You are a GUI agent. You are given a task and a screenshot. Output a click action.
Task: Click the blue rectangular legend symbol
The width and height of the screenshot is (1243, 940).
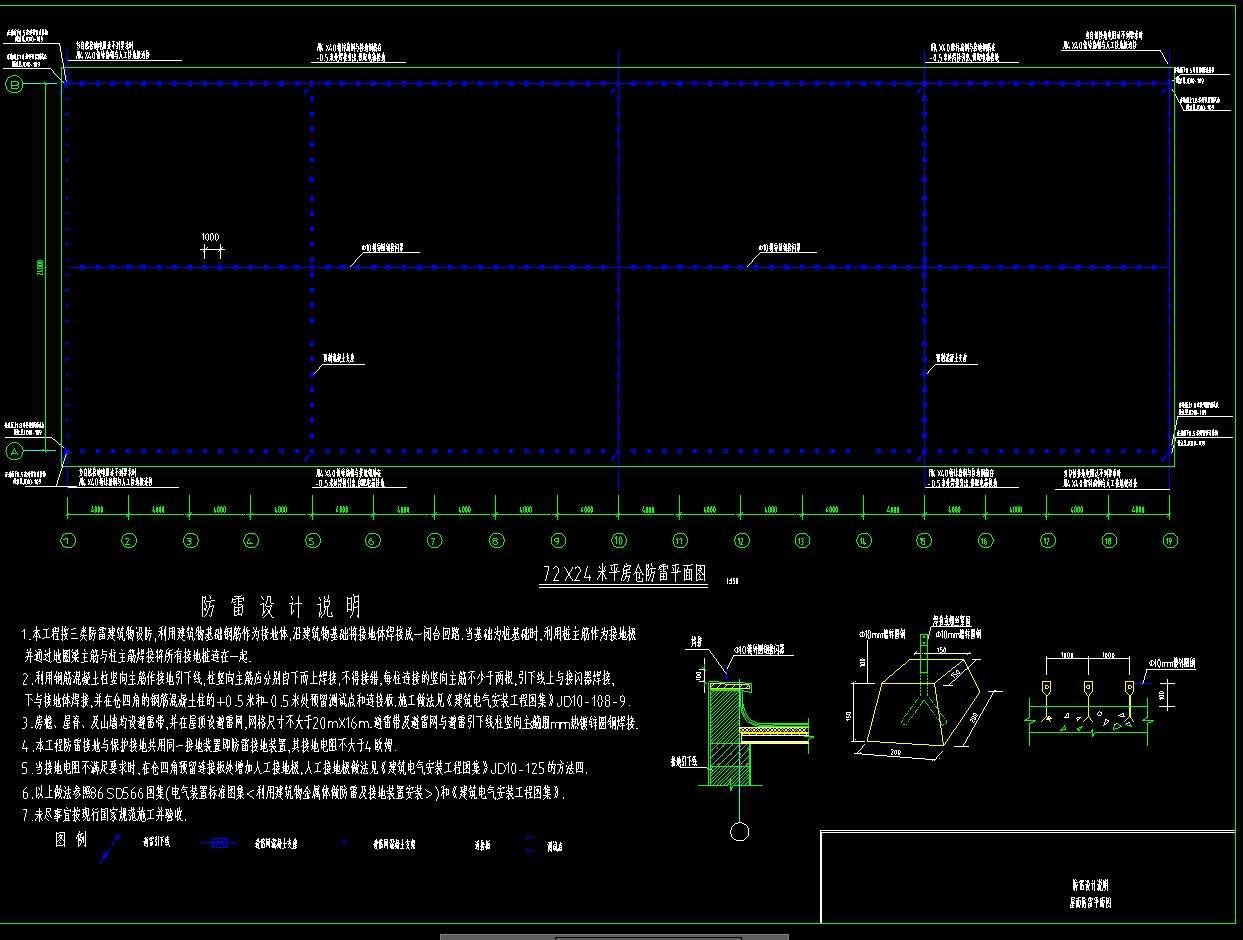218,844
